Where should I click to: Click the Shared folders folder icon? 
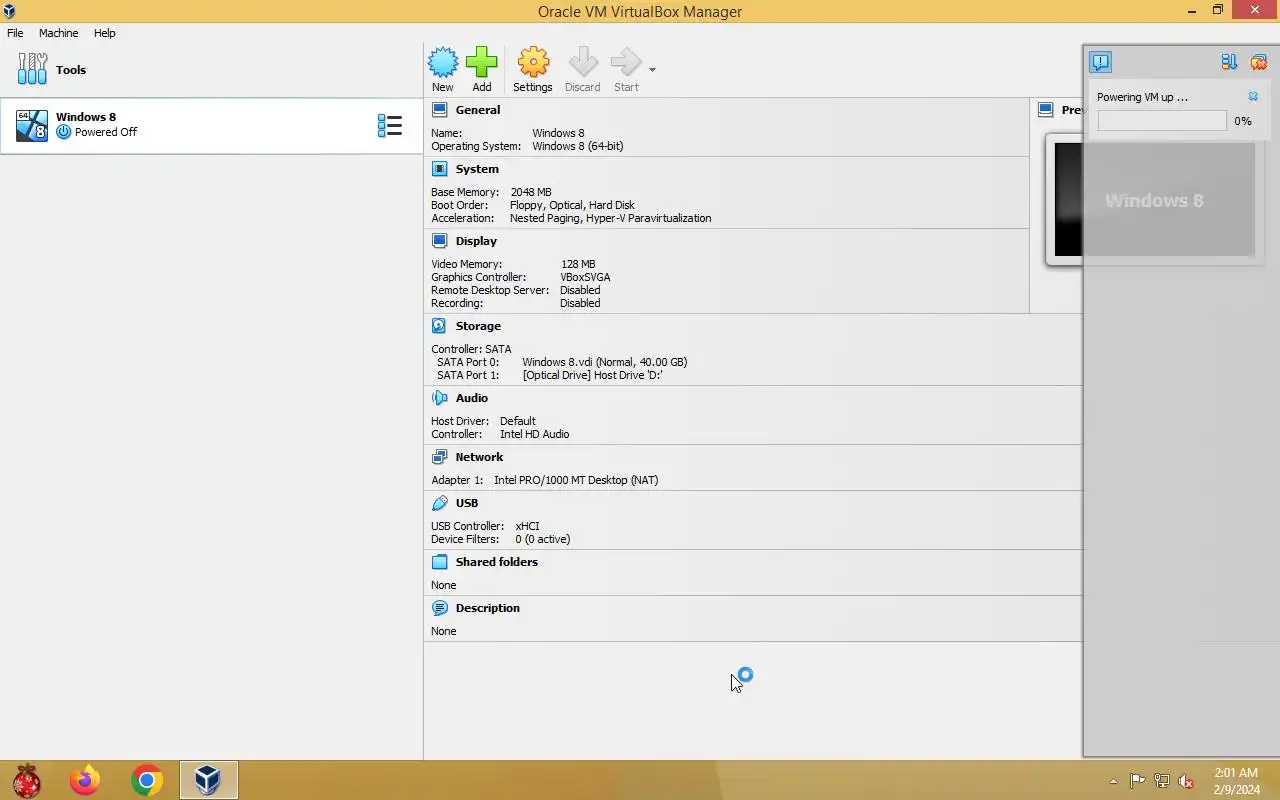[439, 562]
